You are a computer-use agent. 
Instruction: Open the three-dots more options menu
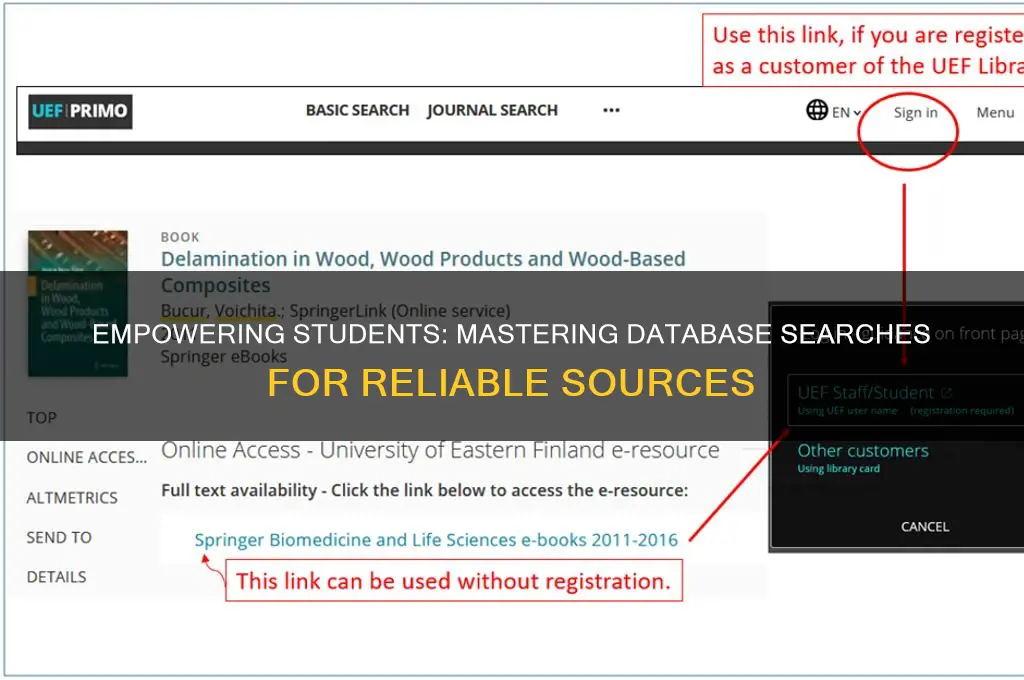[611, 110]
